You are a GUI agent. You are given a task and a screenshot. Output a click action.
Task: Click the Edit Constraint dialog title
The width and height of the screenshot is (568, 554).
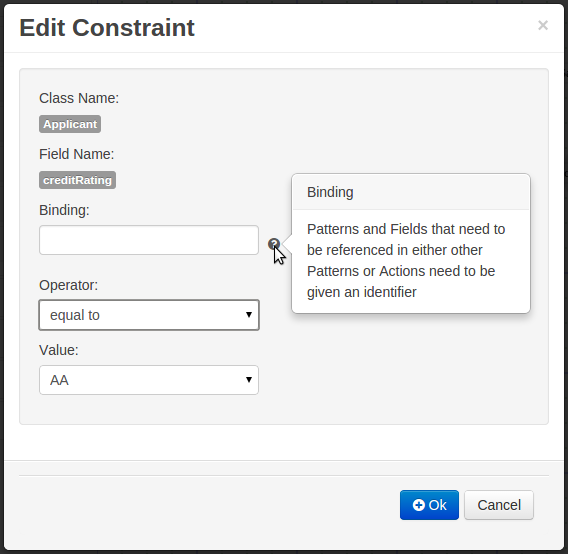click(x=107, y=28)
